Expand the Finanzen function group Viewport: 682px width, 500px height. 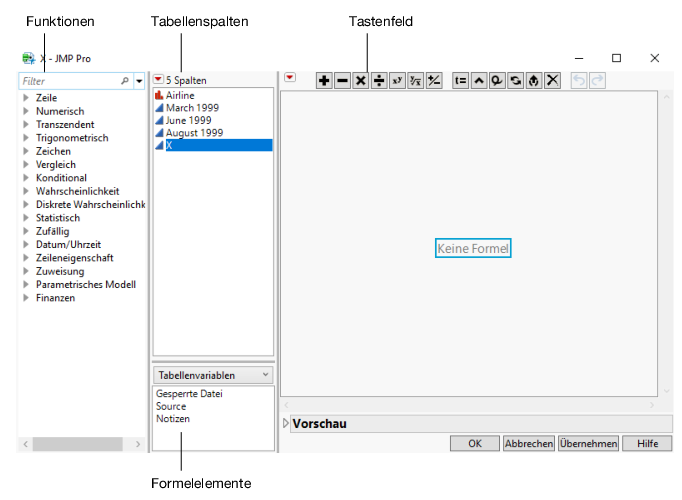pos(26,298)
